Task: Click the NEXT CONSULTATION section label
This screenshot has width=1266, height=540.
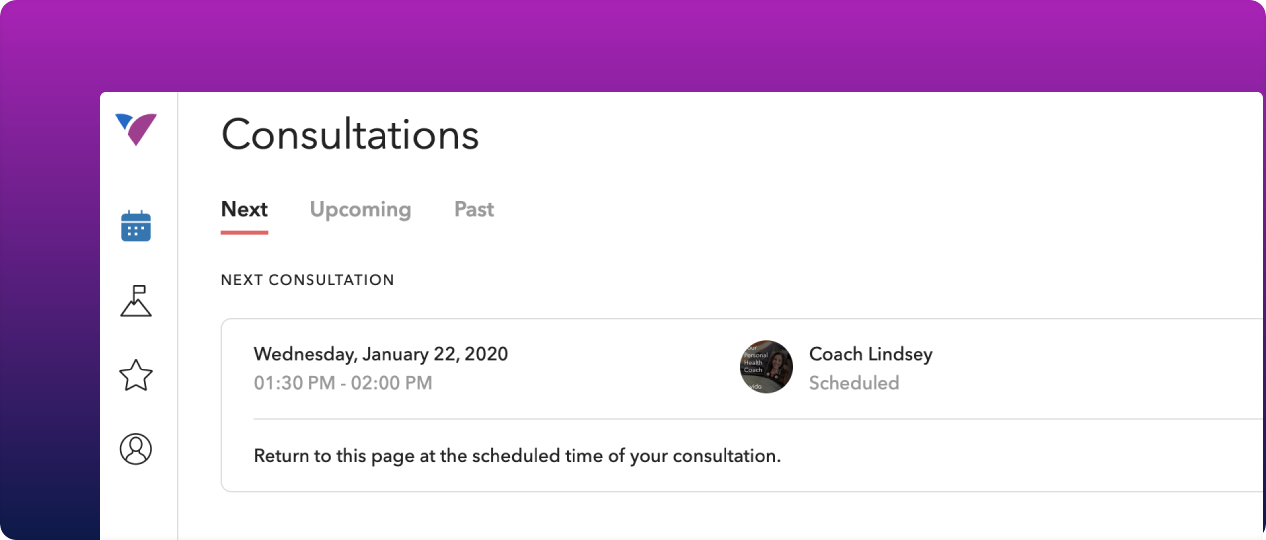Action: click(307, 280)
